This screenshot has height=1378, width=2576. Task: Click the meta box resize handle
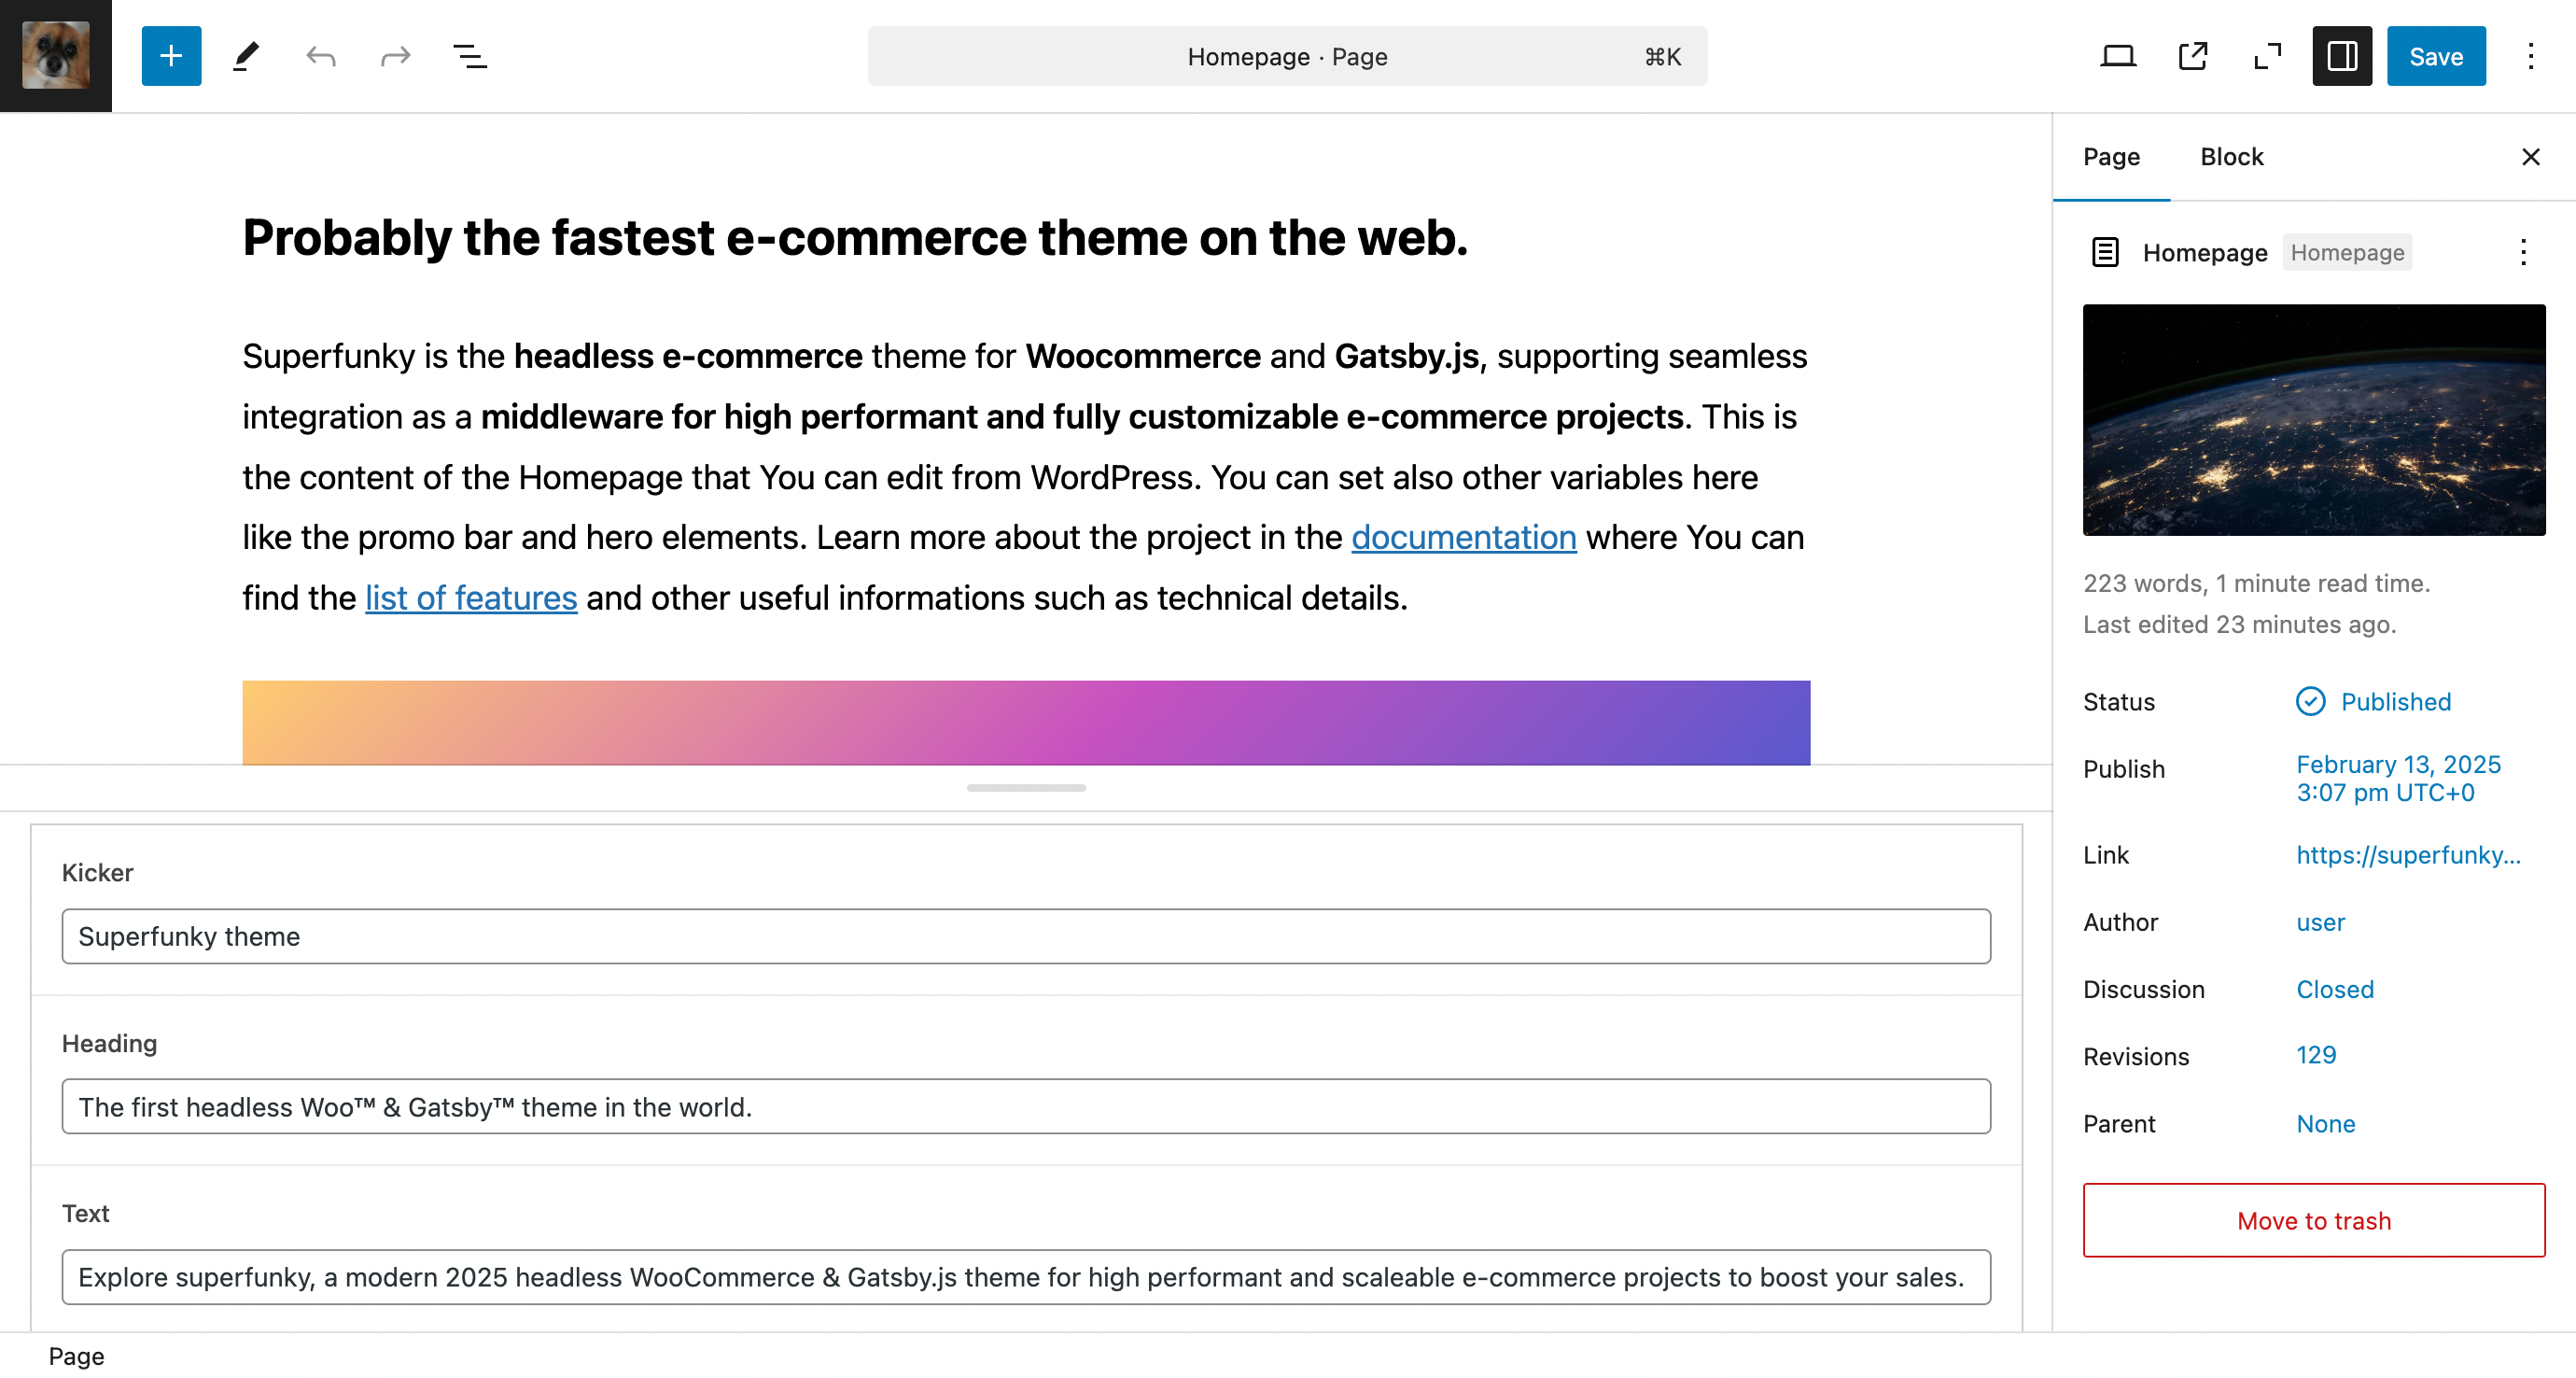pos(1026,788)
